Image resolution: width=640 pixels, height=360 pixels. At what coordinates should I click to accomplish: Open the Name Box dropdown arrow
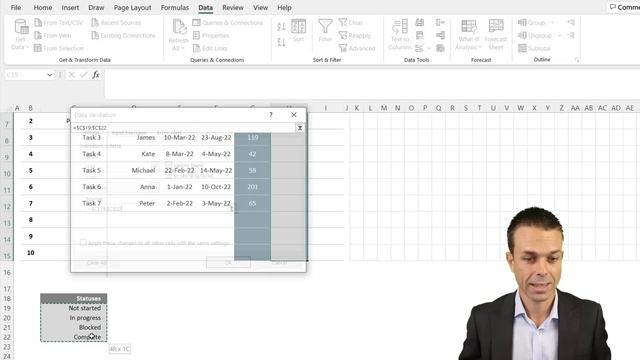click(49, 75)
